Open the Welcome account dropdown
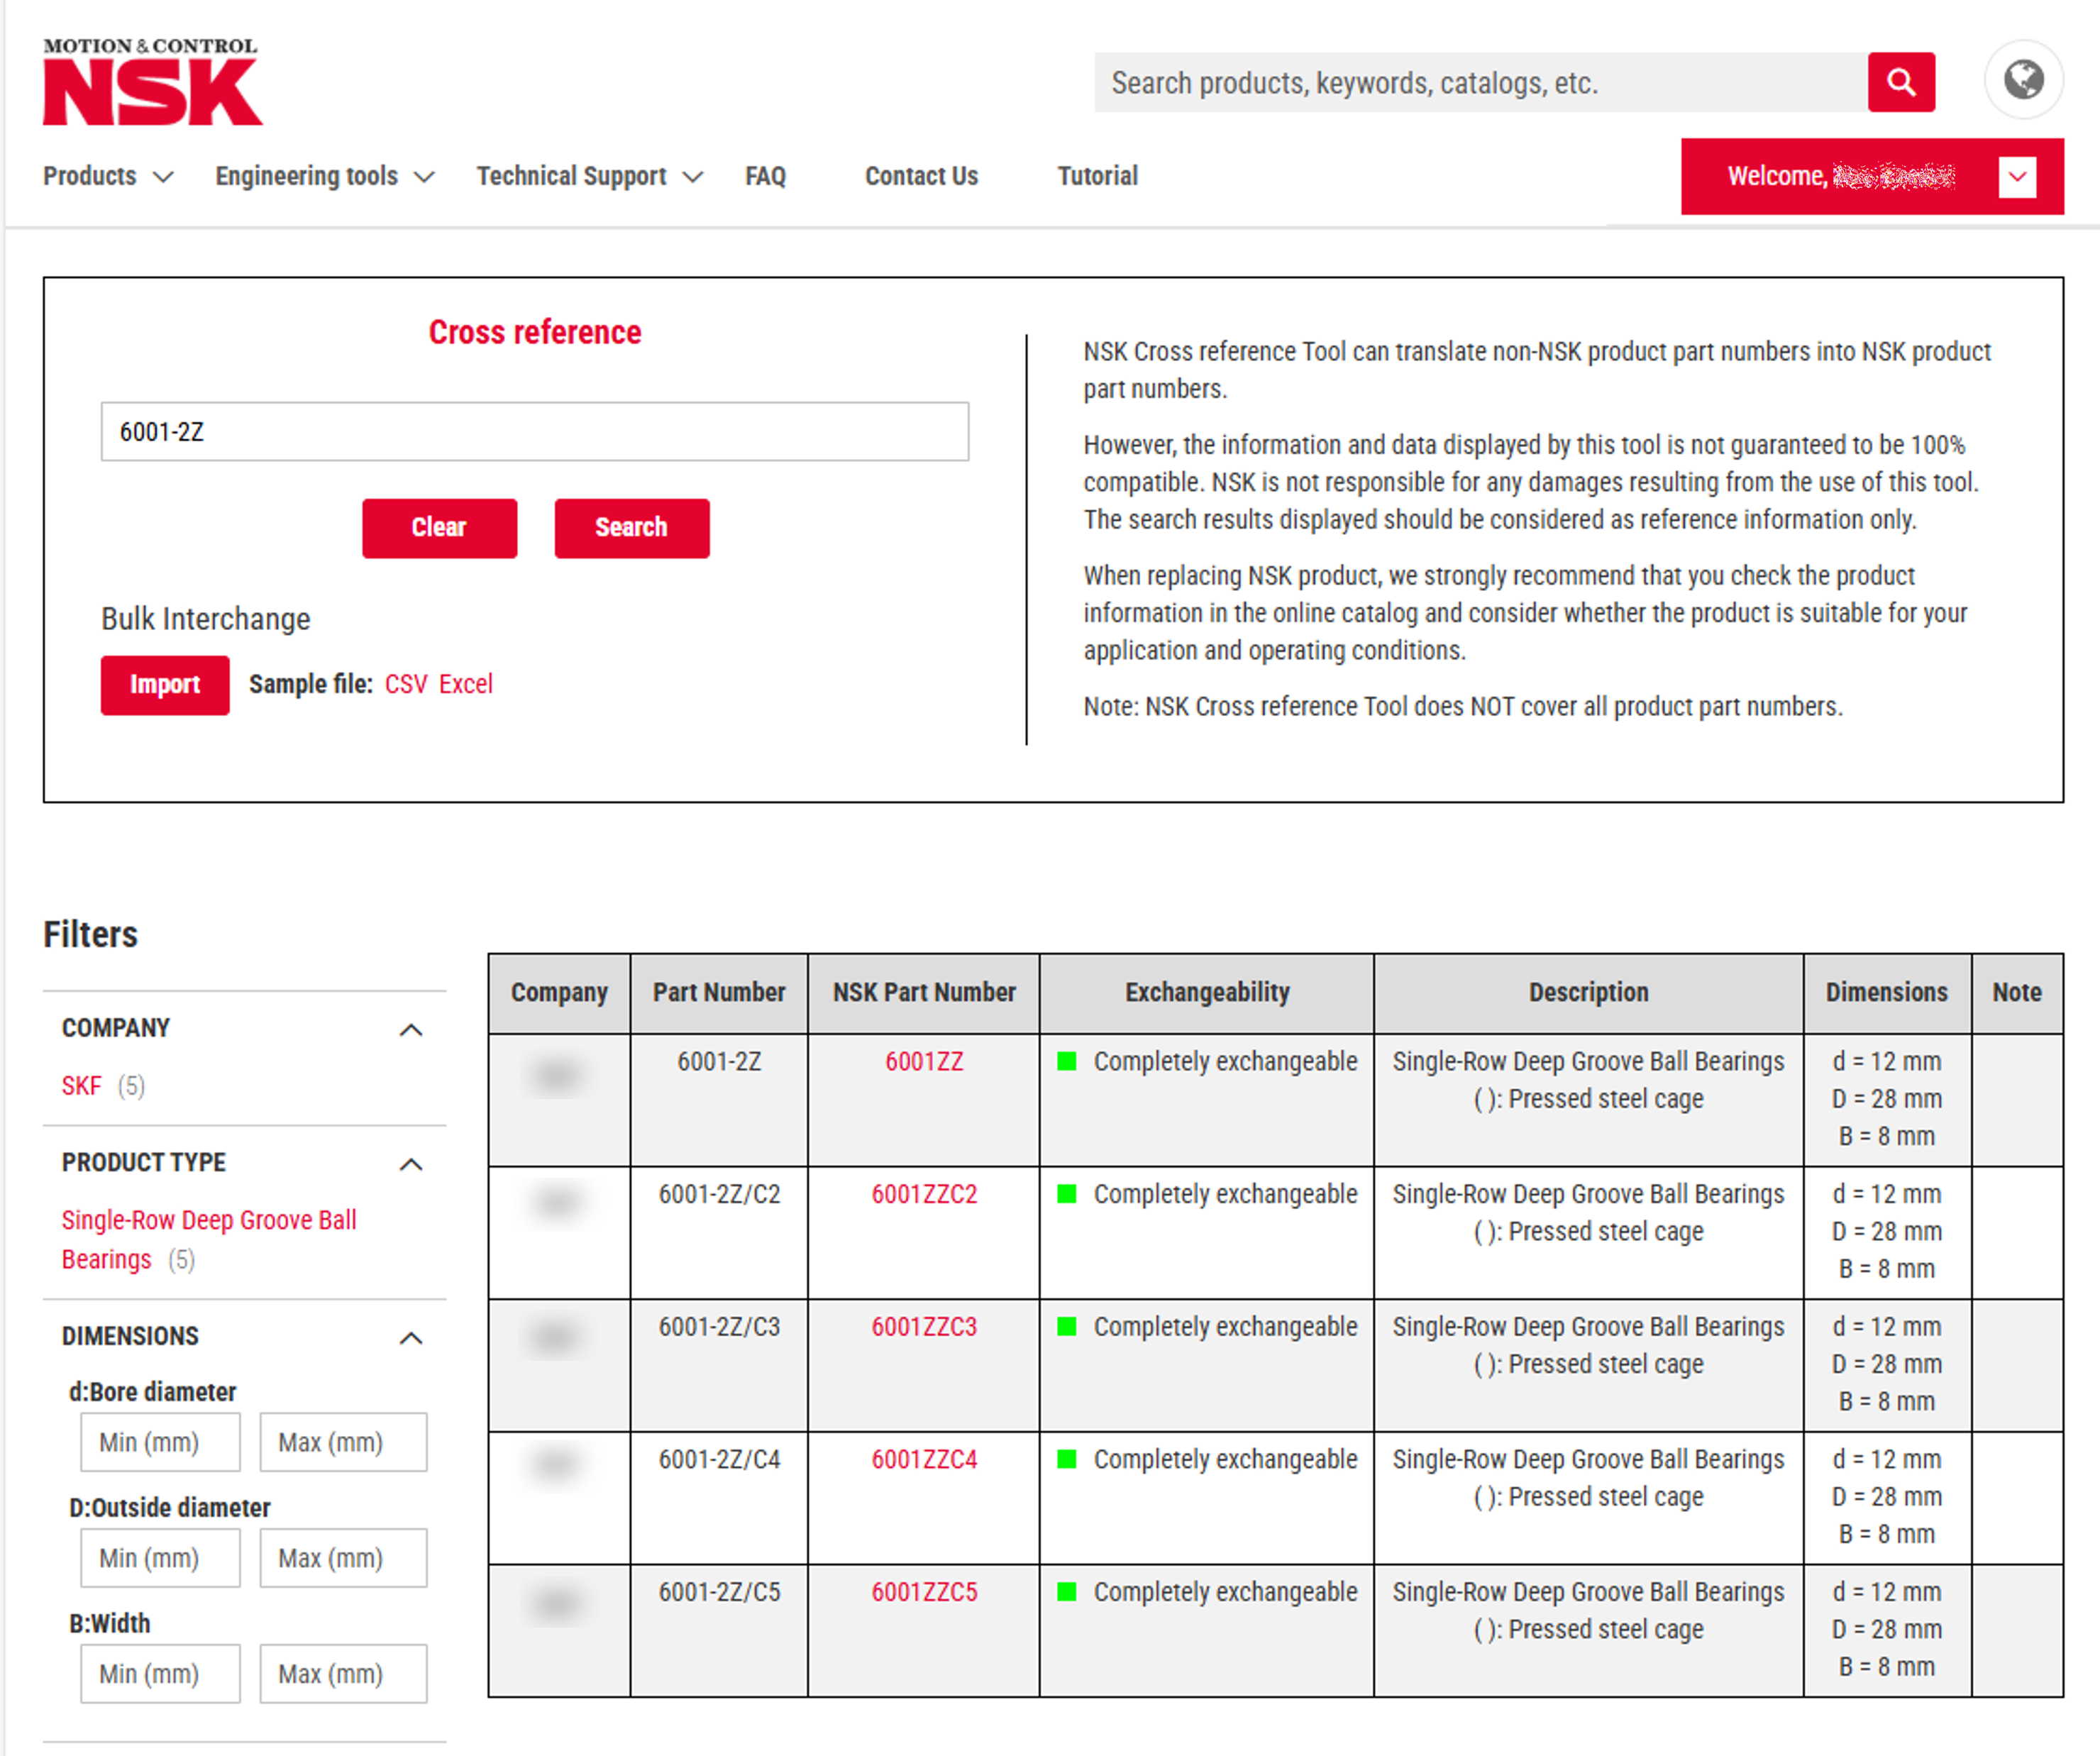This screenshot has width=2100, height=1756. [x=2017, y=176]
